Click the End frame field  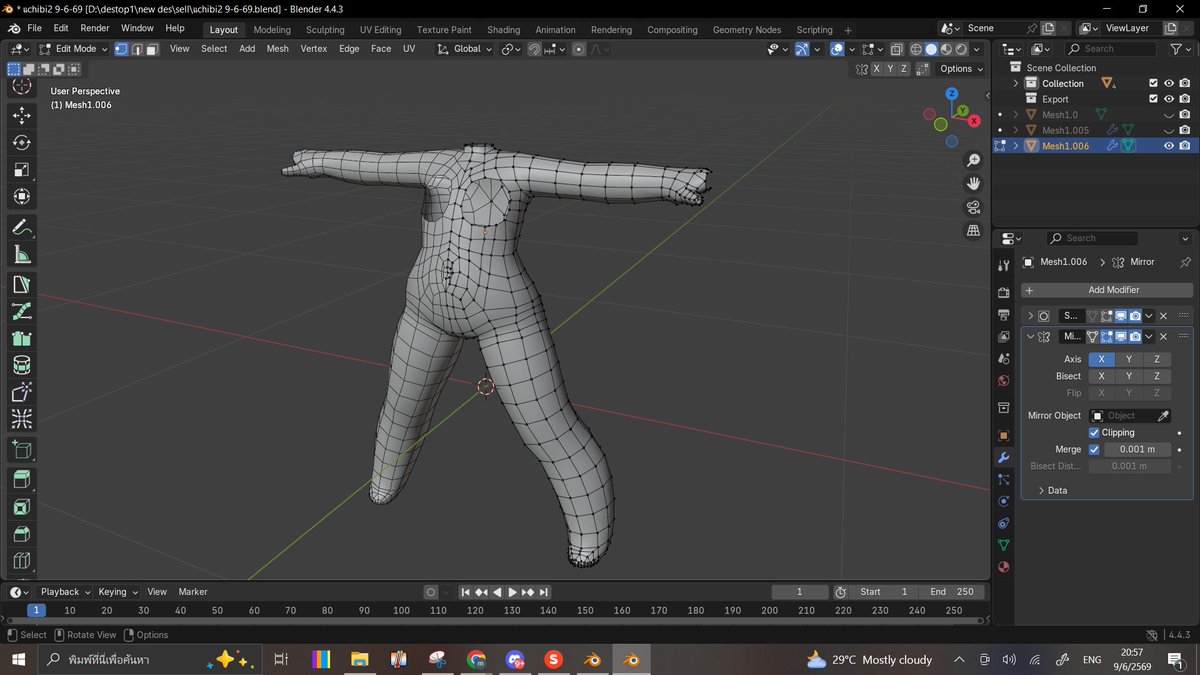click(x=952, y=592)
